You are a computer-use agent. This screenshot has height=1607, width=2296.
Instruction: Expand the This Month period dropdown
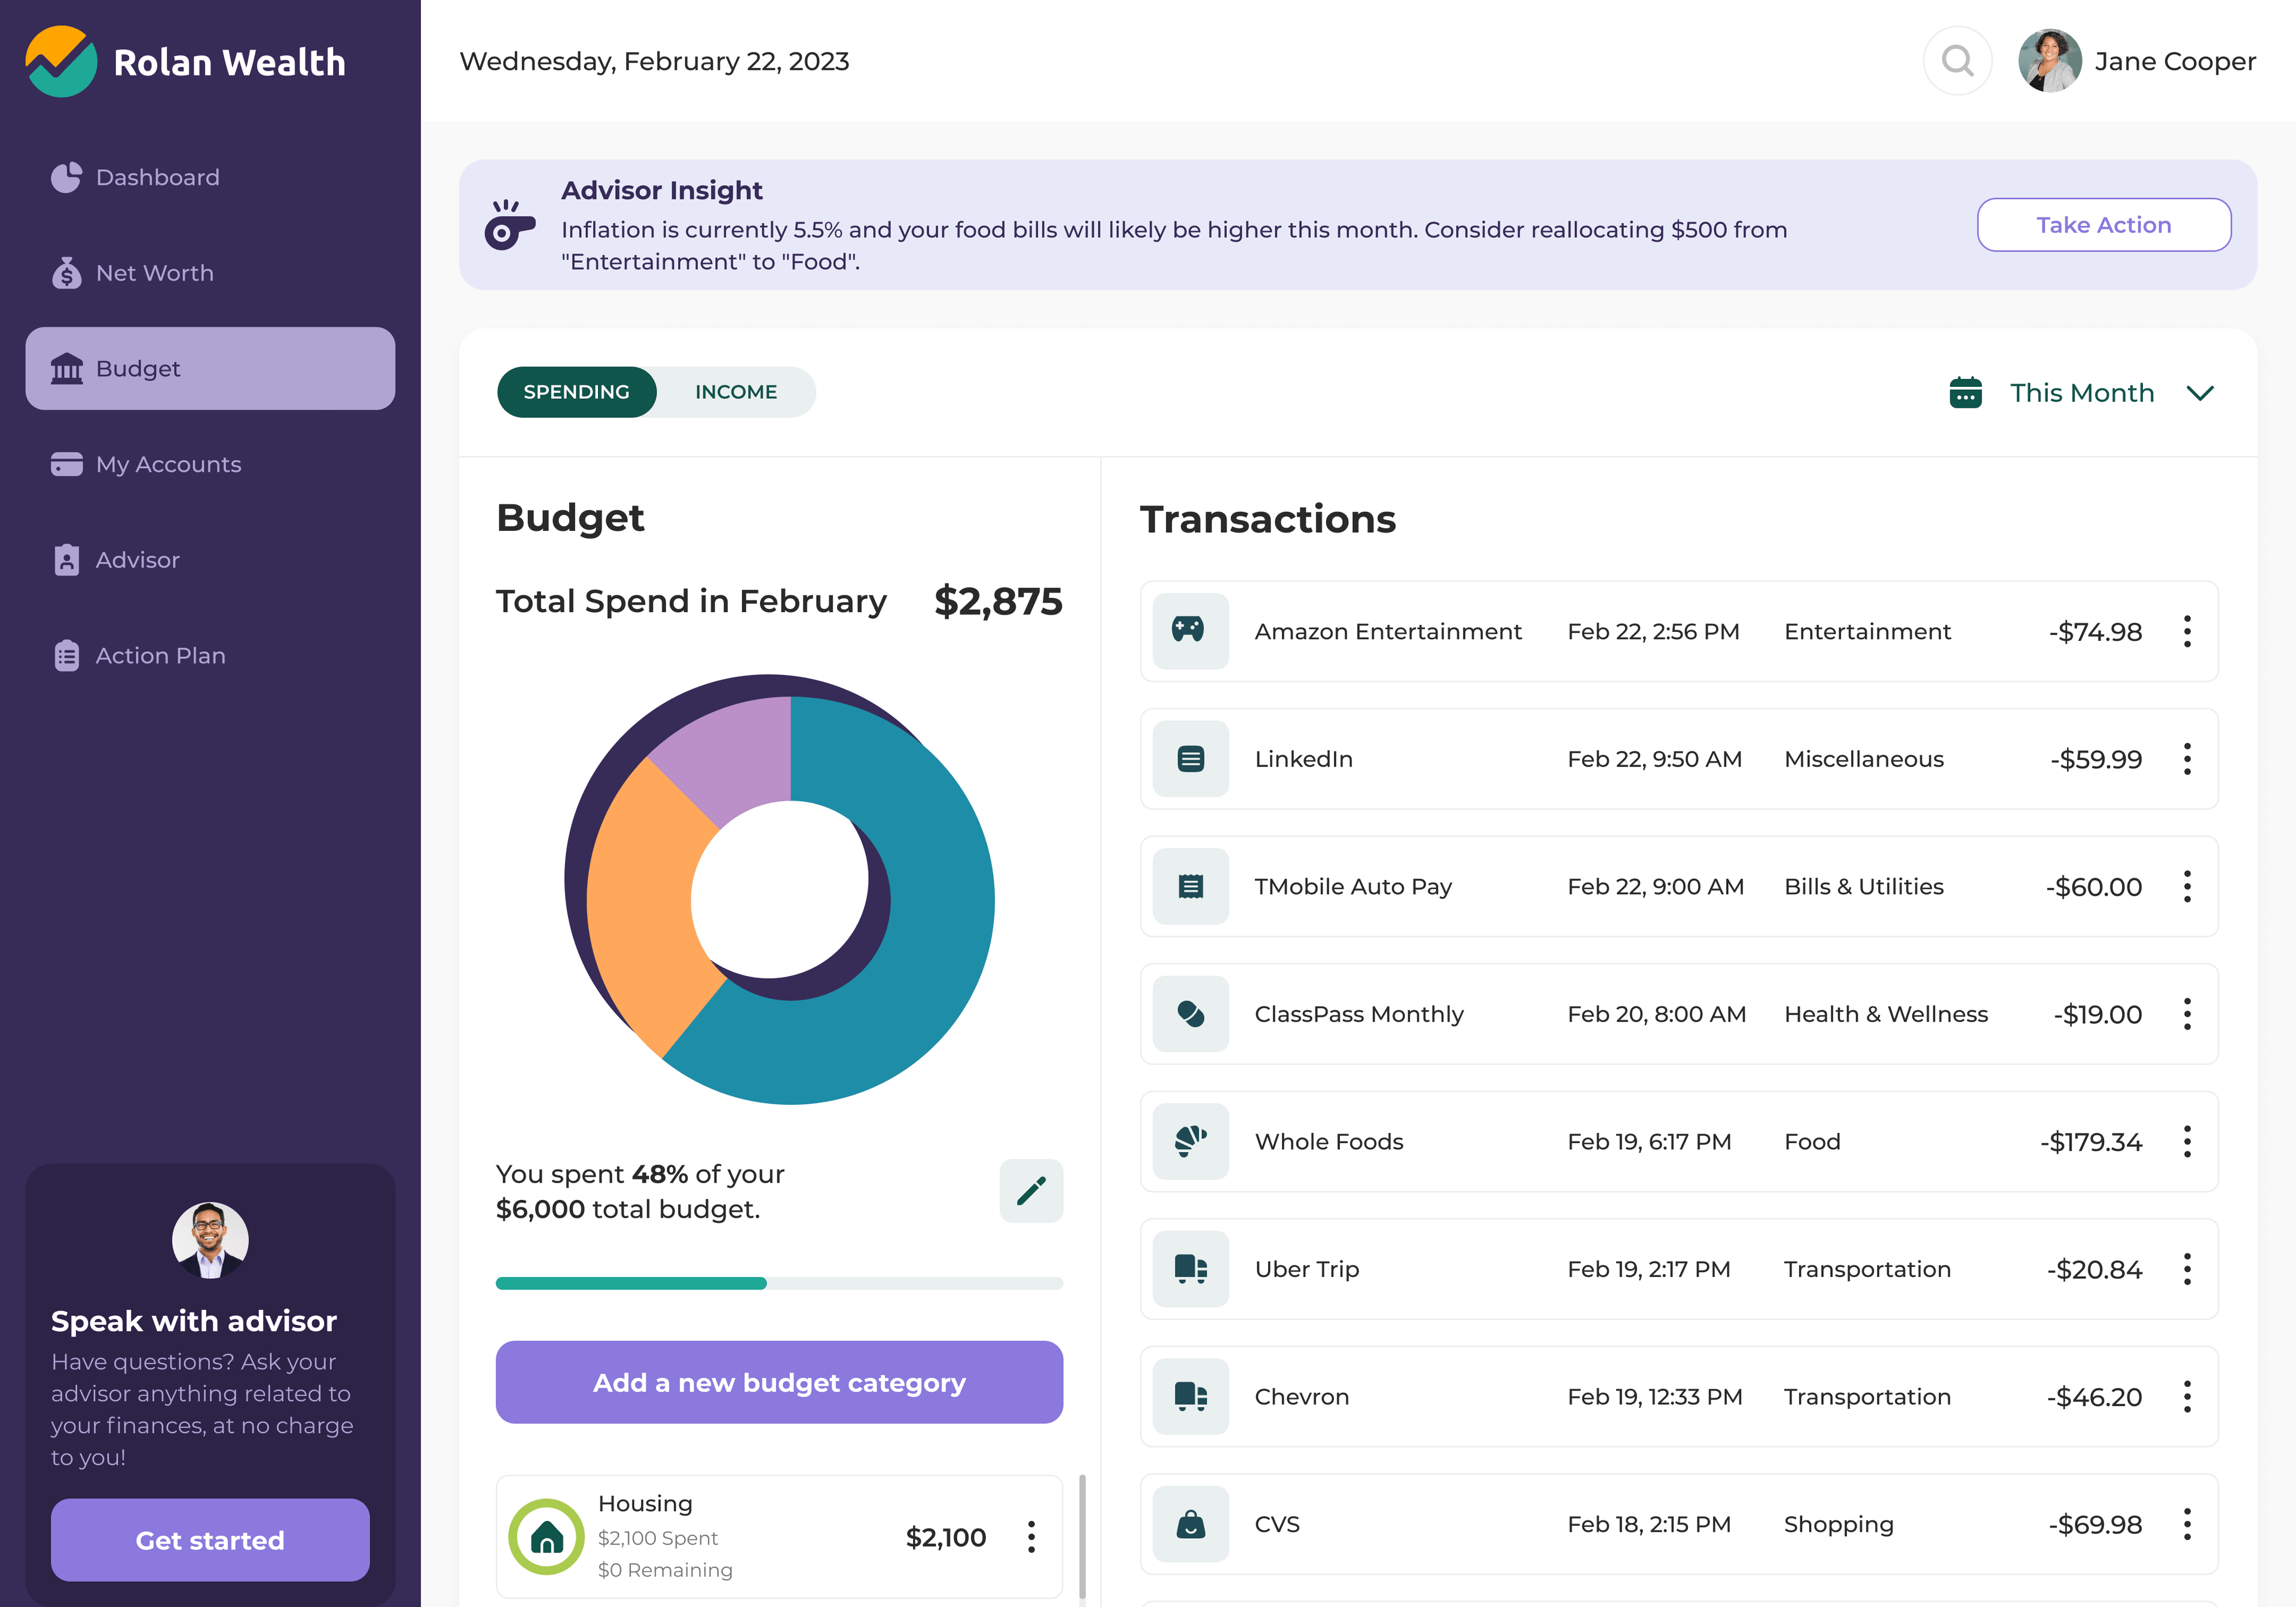click(x=2082, y=392)
